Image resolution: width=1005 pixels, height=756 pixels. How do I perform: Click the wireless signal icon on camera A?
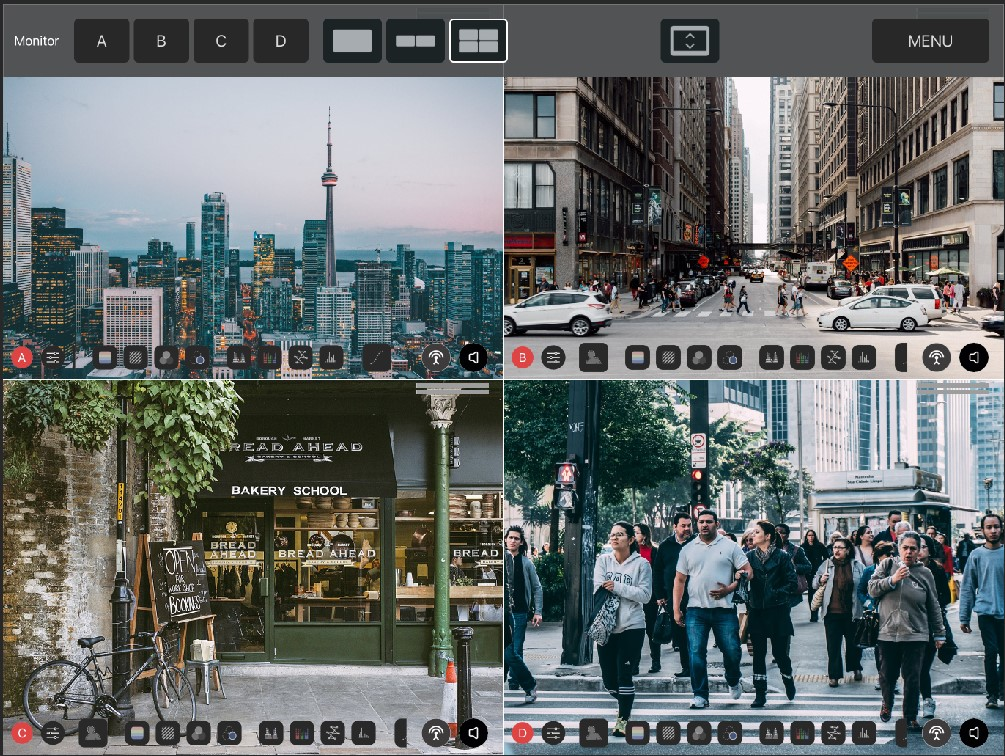coord(435,357)
